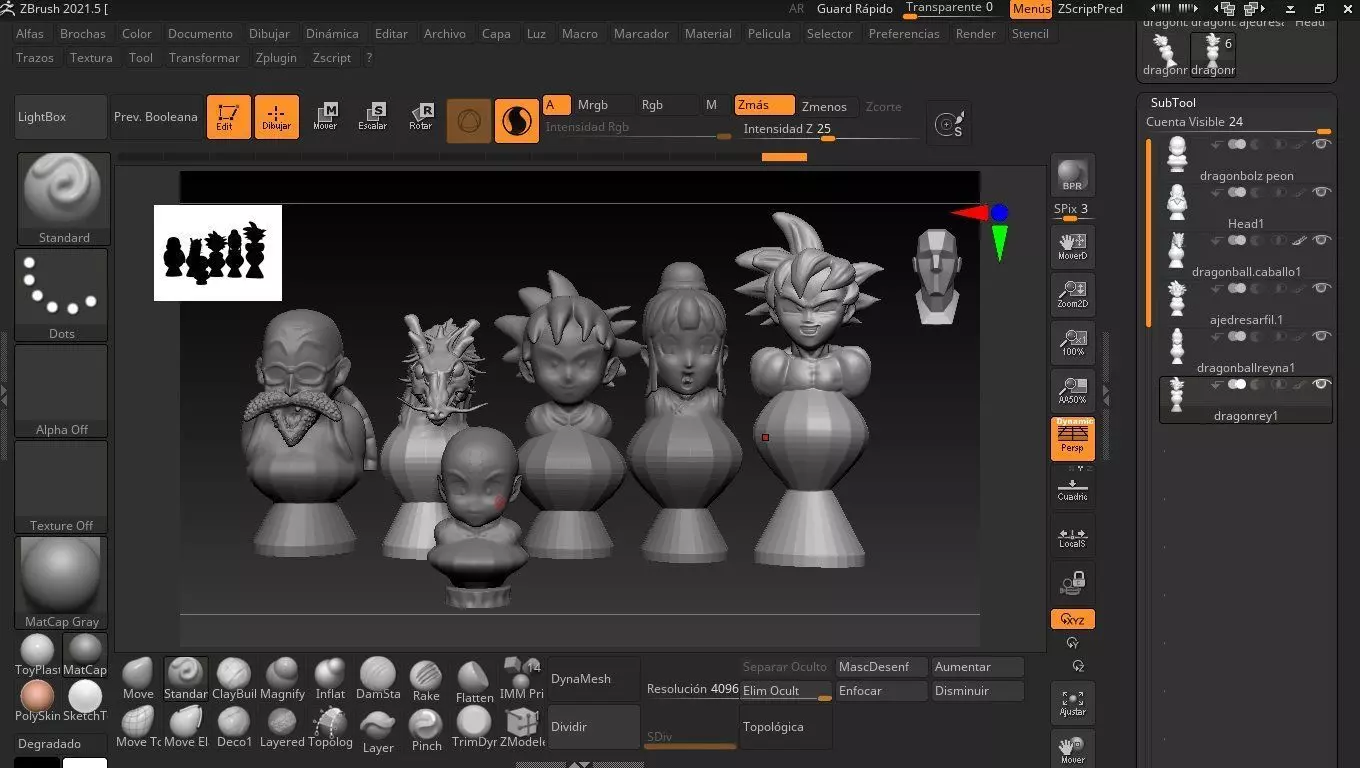Open the Transformar menu
Screen dimensions: 1360x768
tap(204, 57)
